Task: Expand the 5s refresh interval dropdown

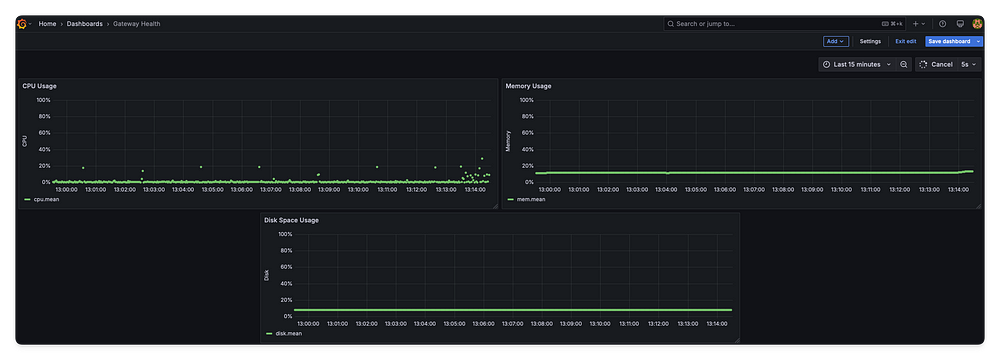Action: (969, 64)
